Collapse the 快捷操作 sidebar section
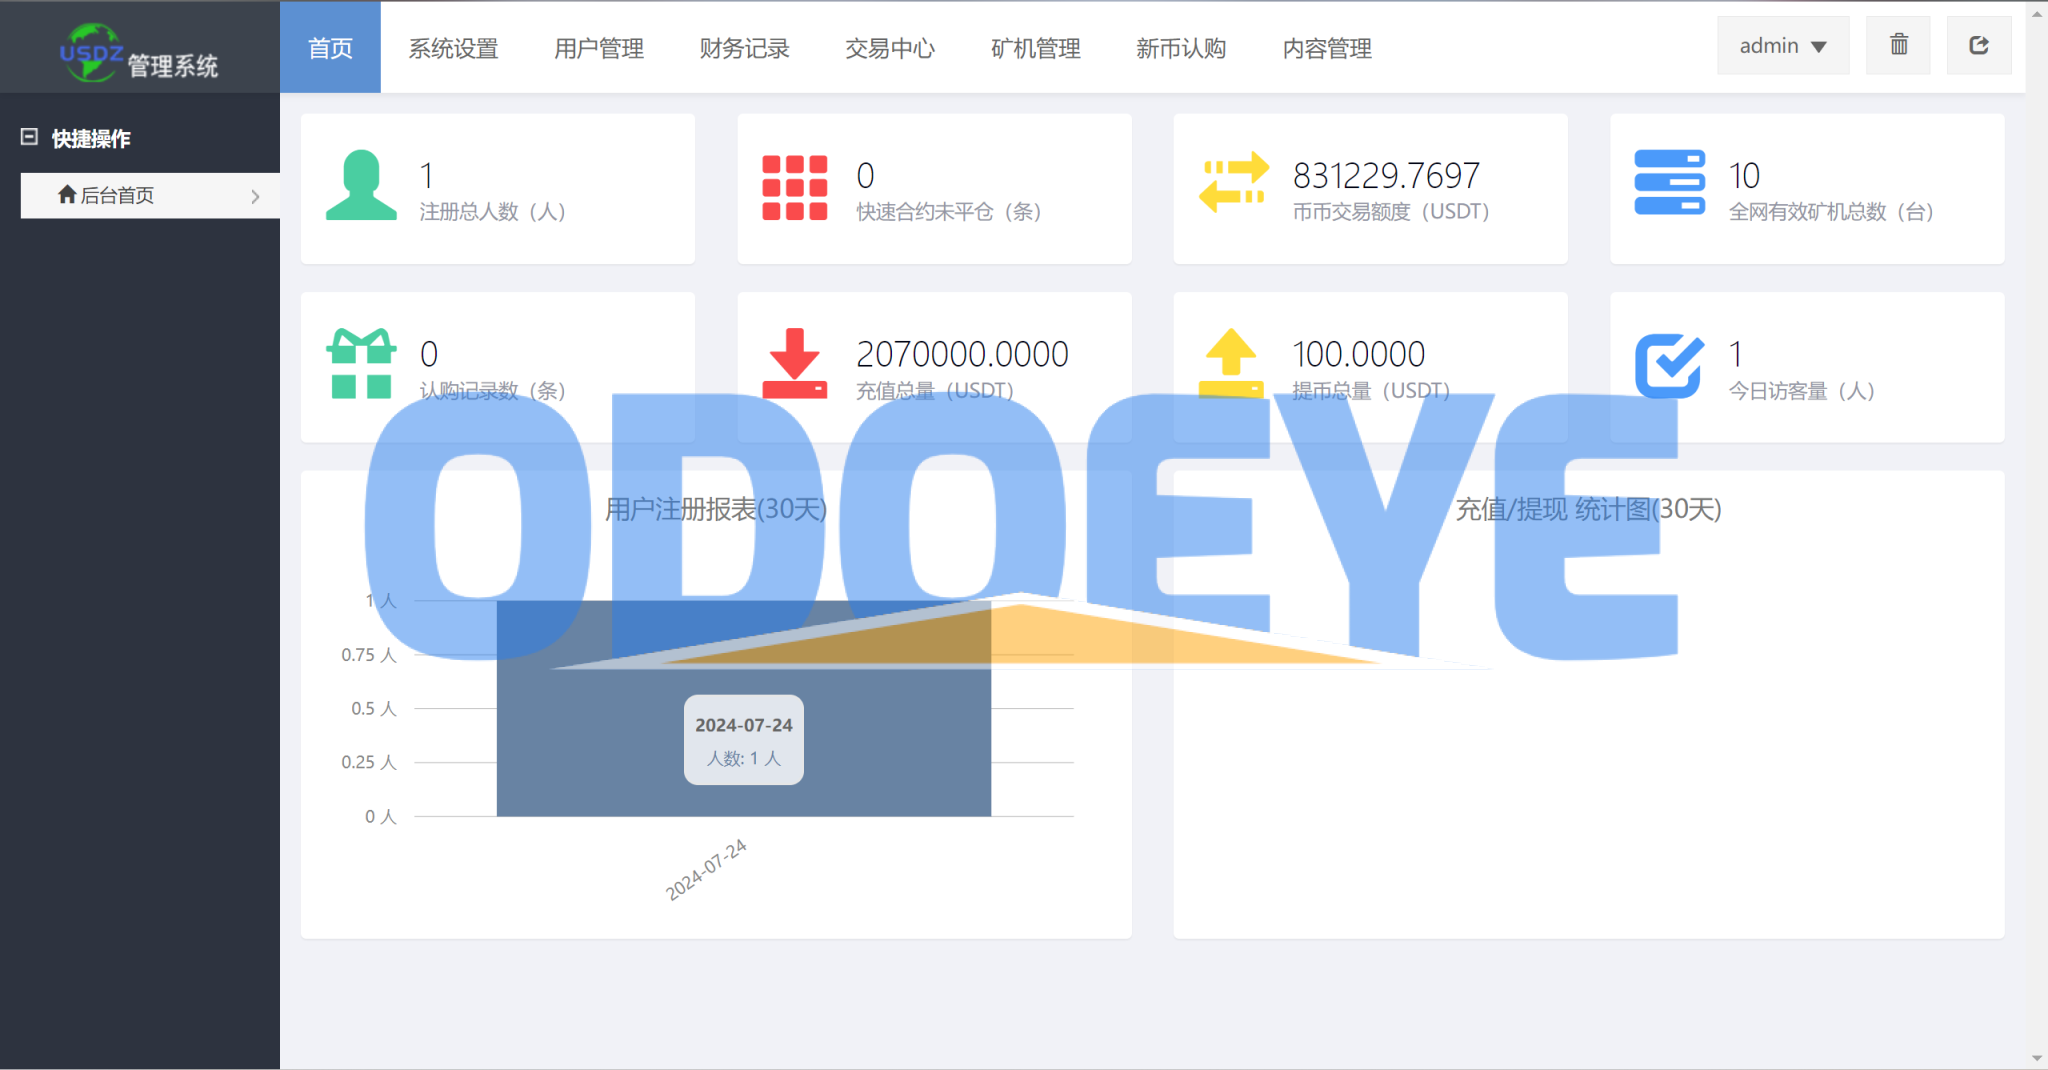 pyautogui.click(x=29, y=138)
